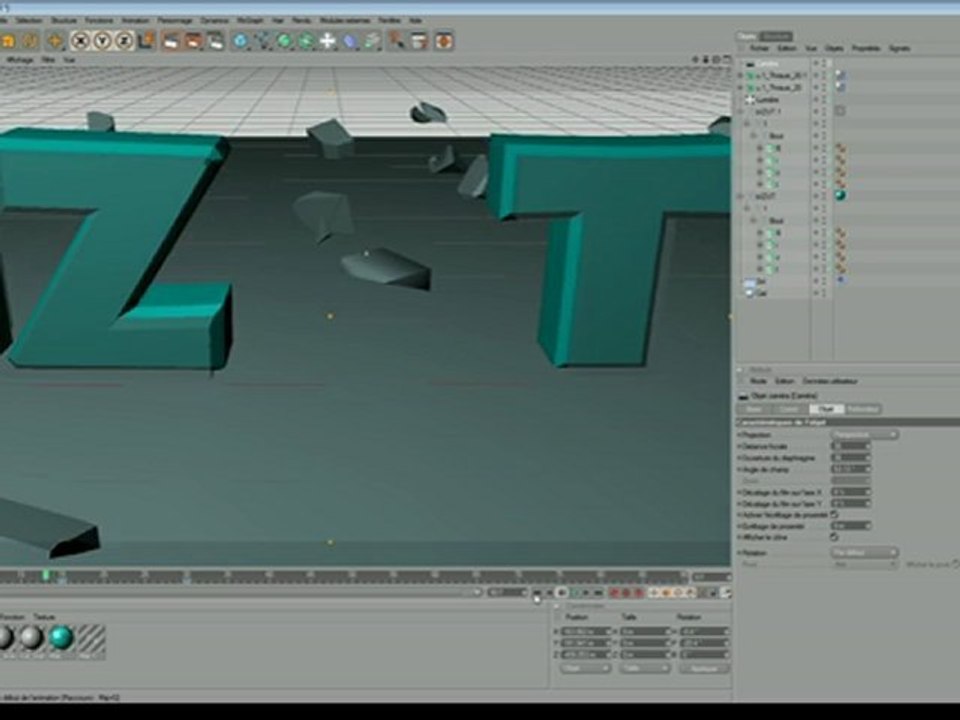Click the Distance focale value field
Image resolution: width=960 pixels, height=720 pixels.
coord(850,446)
